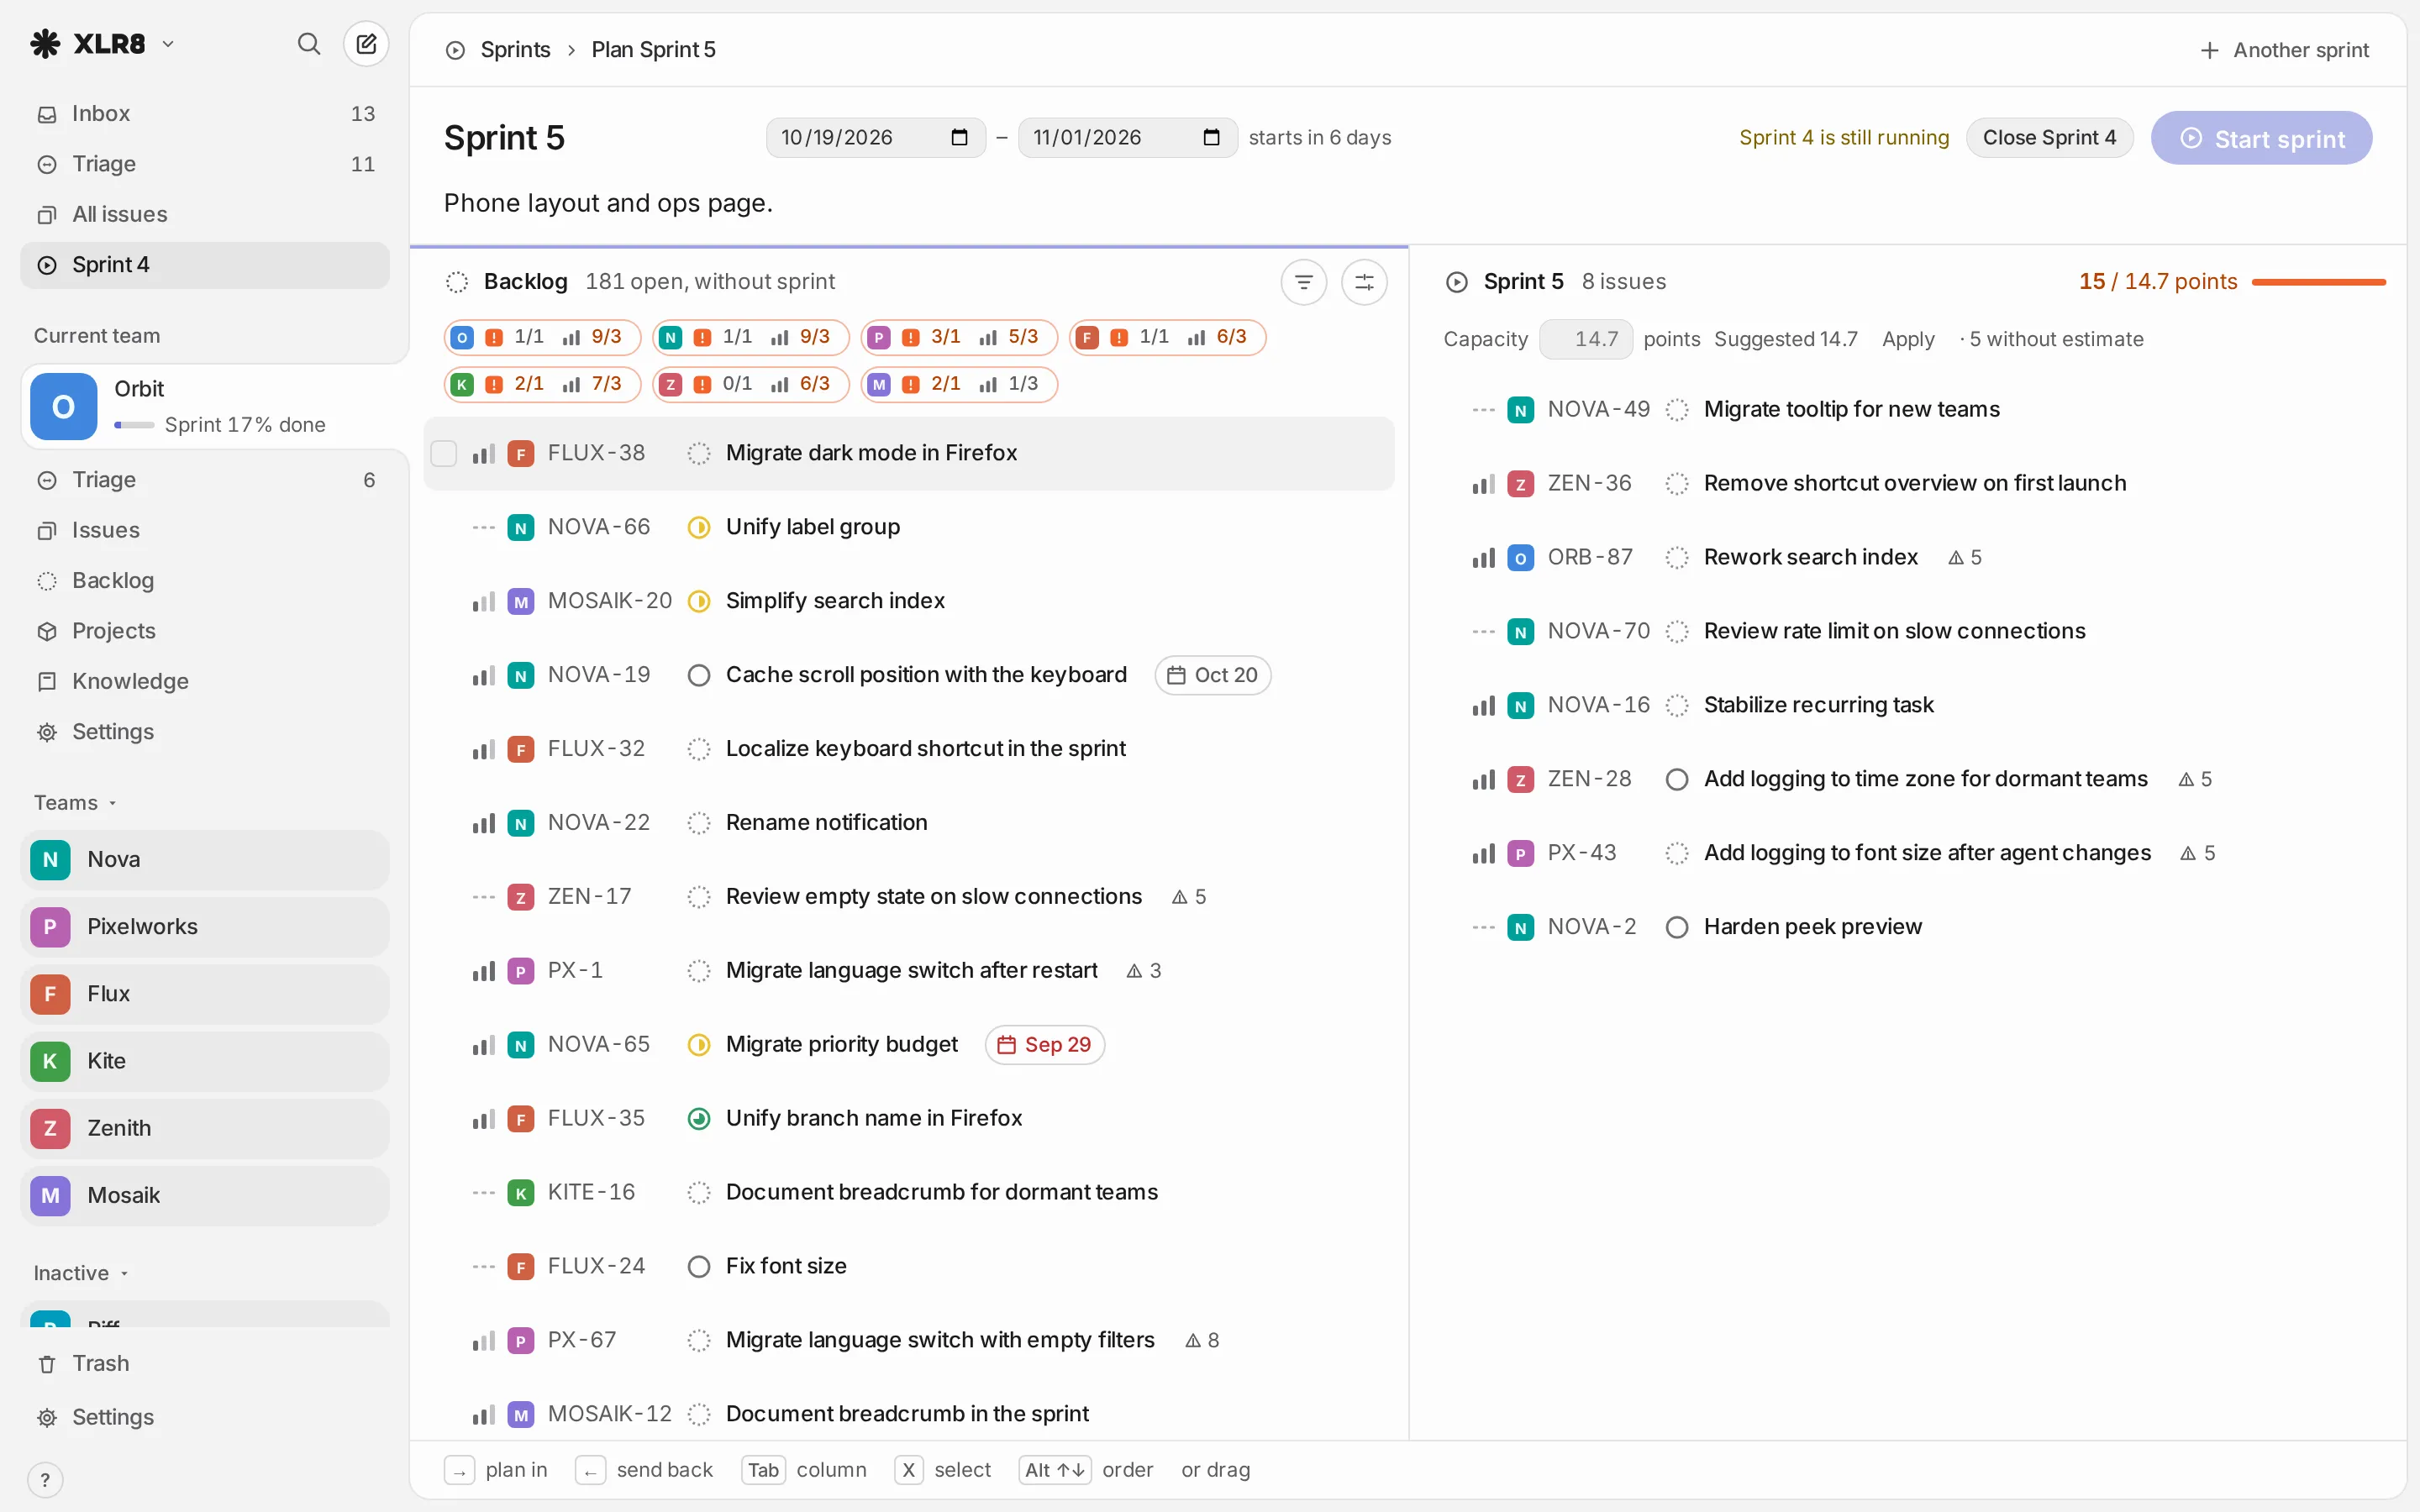Click the Oct 20 due date chip
This screenshot has width=2420, height=1512.
1212,675
